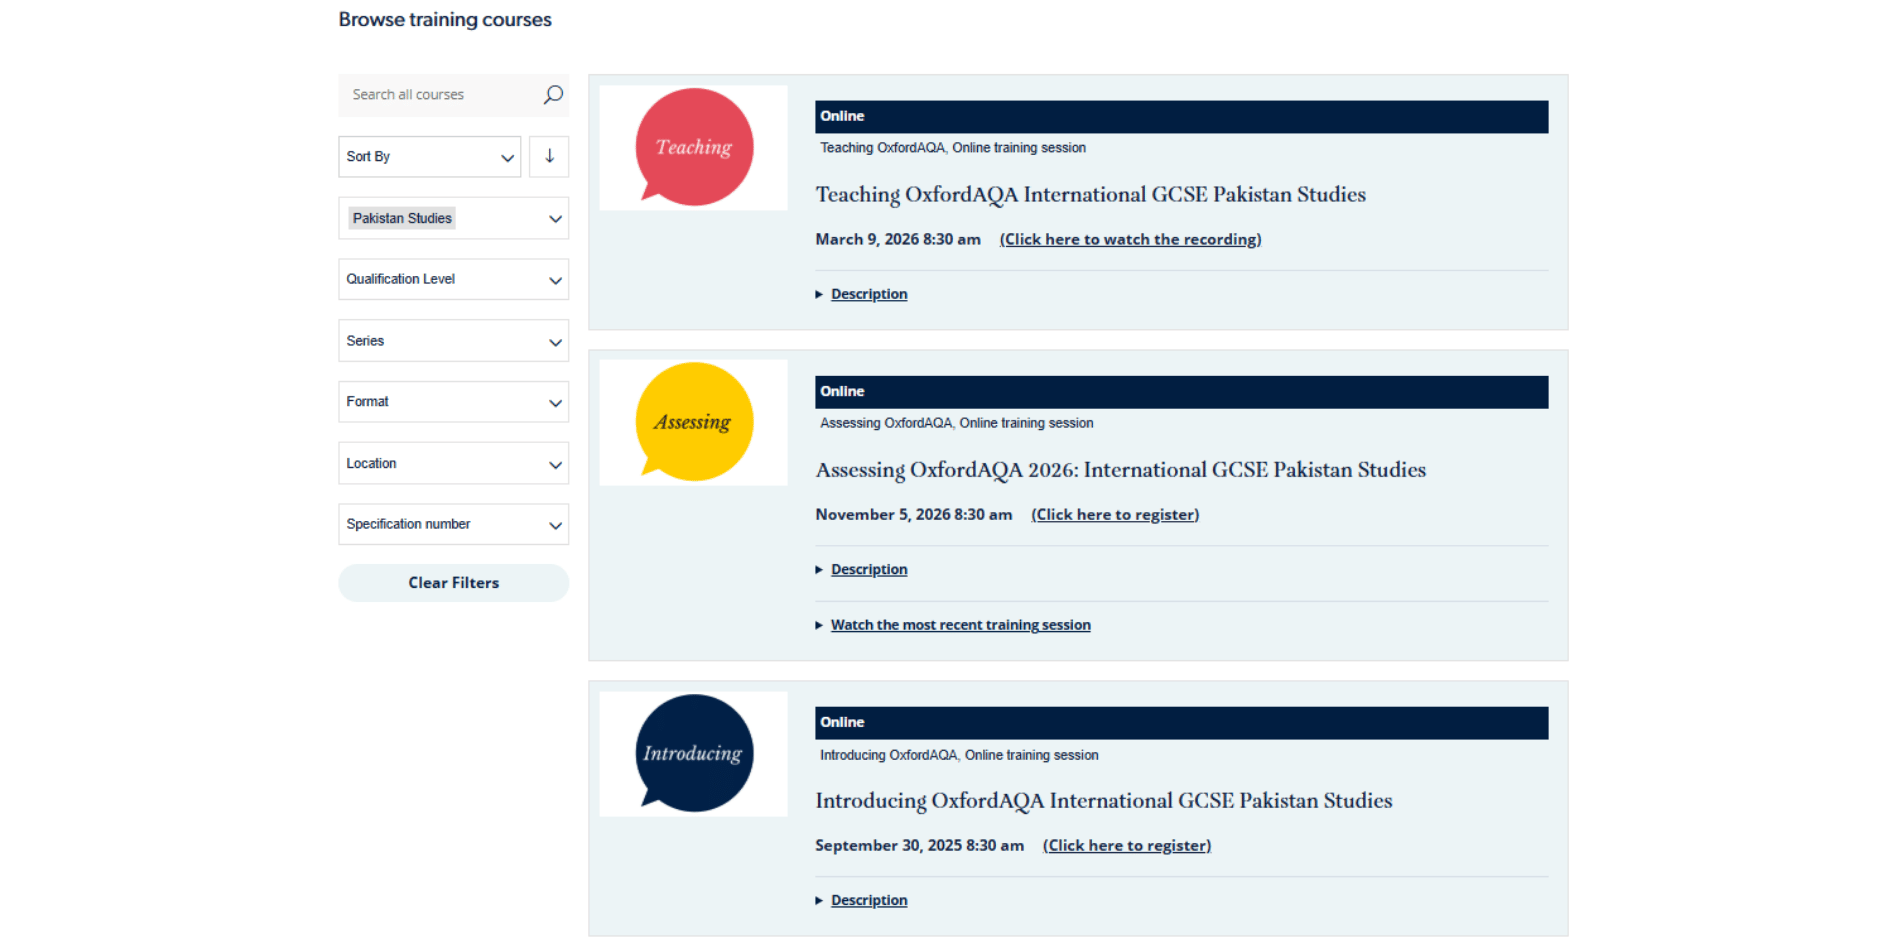Expand the Format filter dropdown
1900x950 pixels.
454,402
